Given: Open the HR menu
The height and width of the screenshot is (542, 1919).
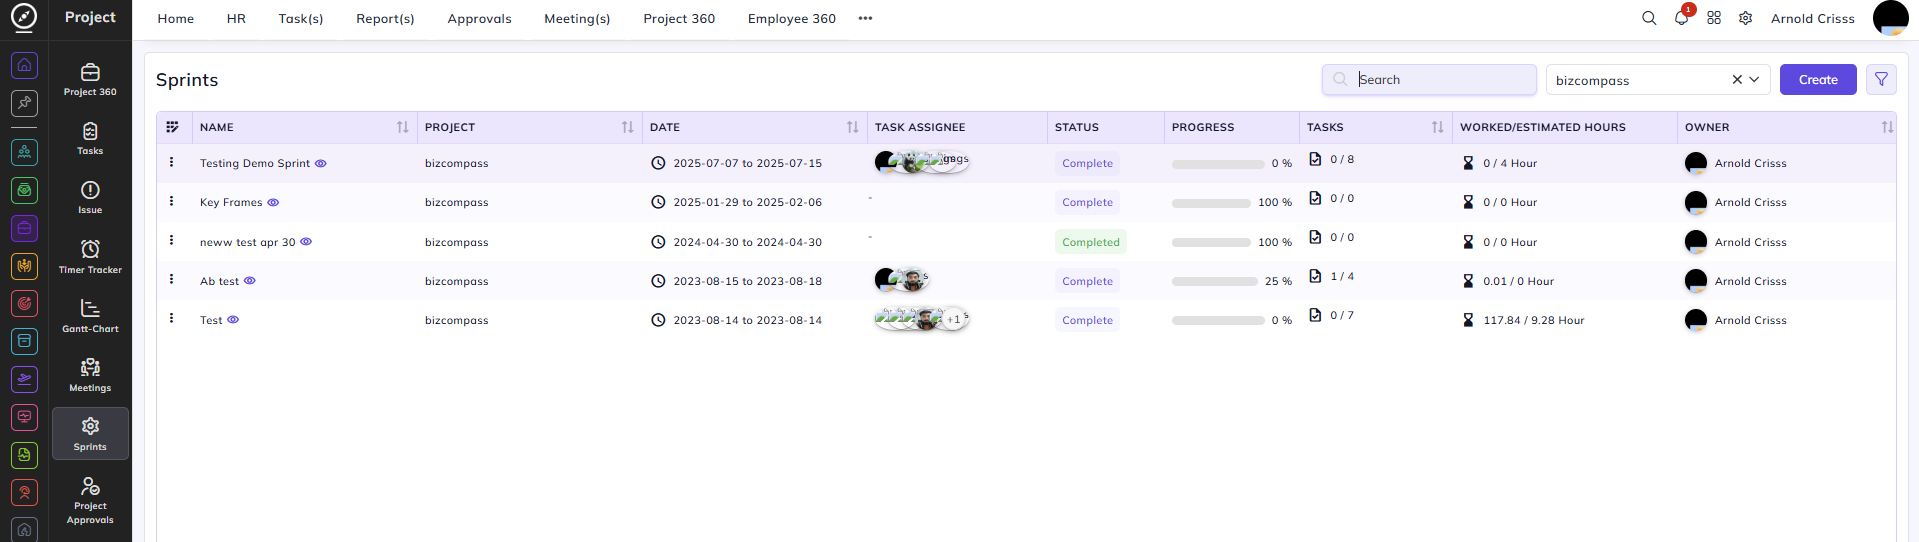Looking at the screenshot, I should click(x=236, y=18).
